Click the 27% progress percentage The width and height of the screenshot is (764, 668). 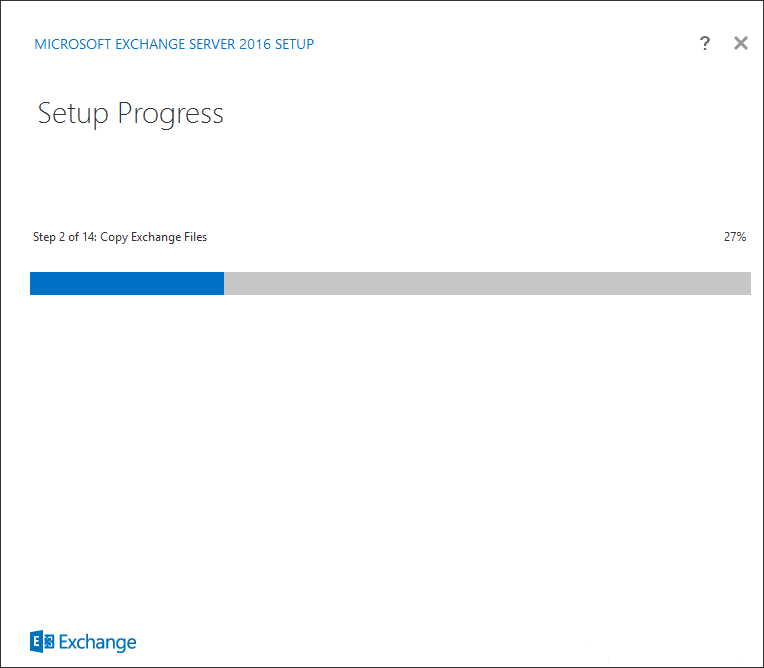pos(735,237)
